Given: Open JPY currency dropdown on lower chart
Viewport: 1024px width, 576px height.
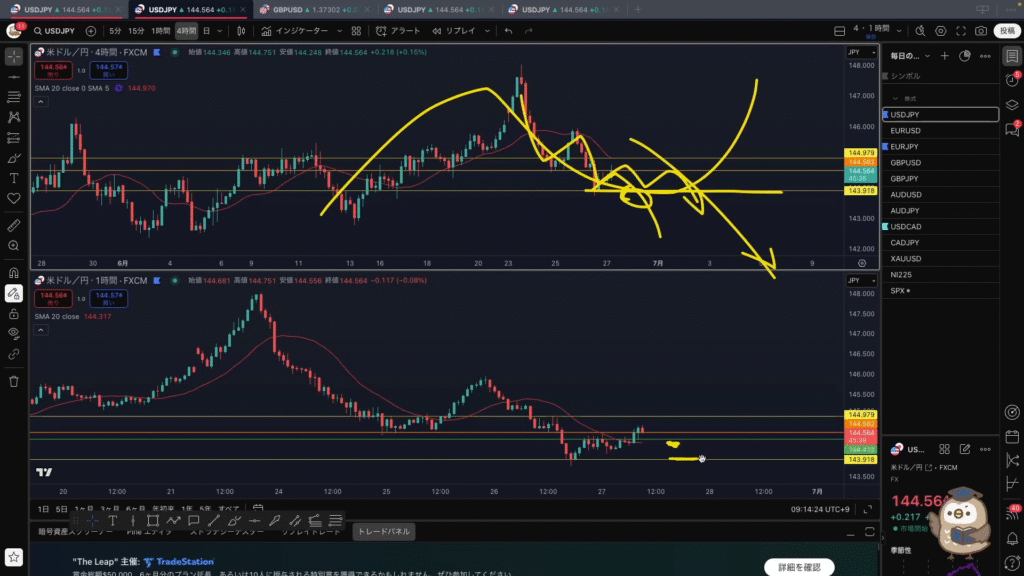Looking at the screenshot, I should click(x=861, y=280).
